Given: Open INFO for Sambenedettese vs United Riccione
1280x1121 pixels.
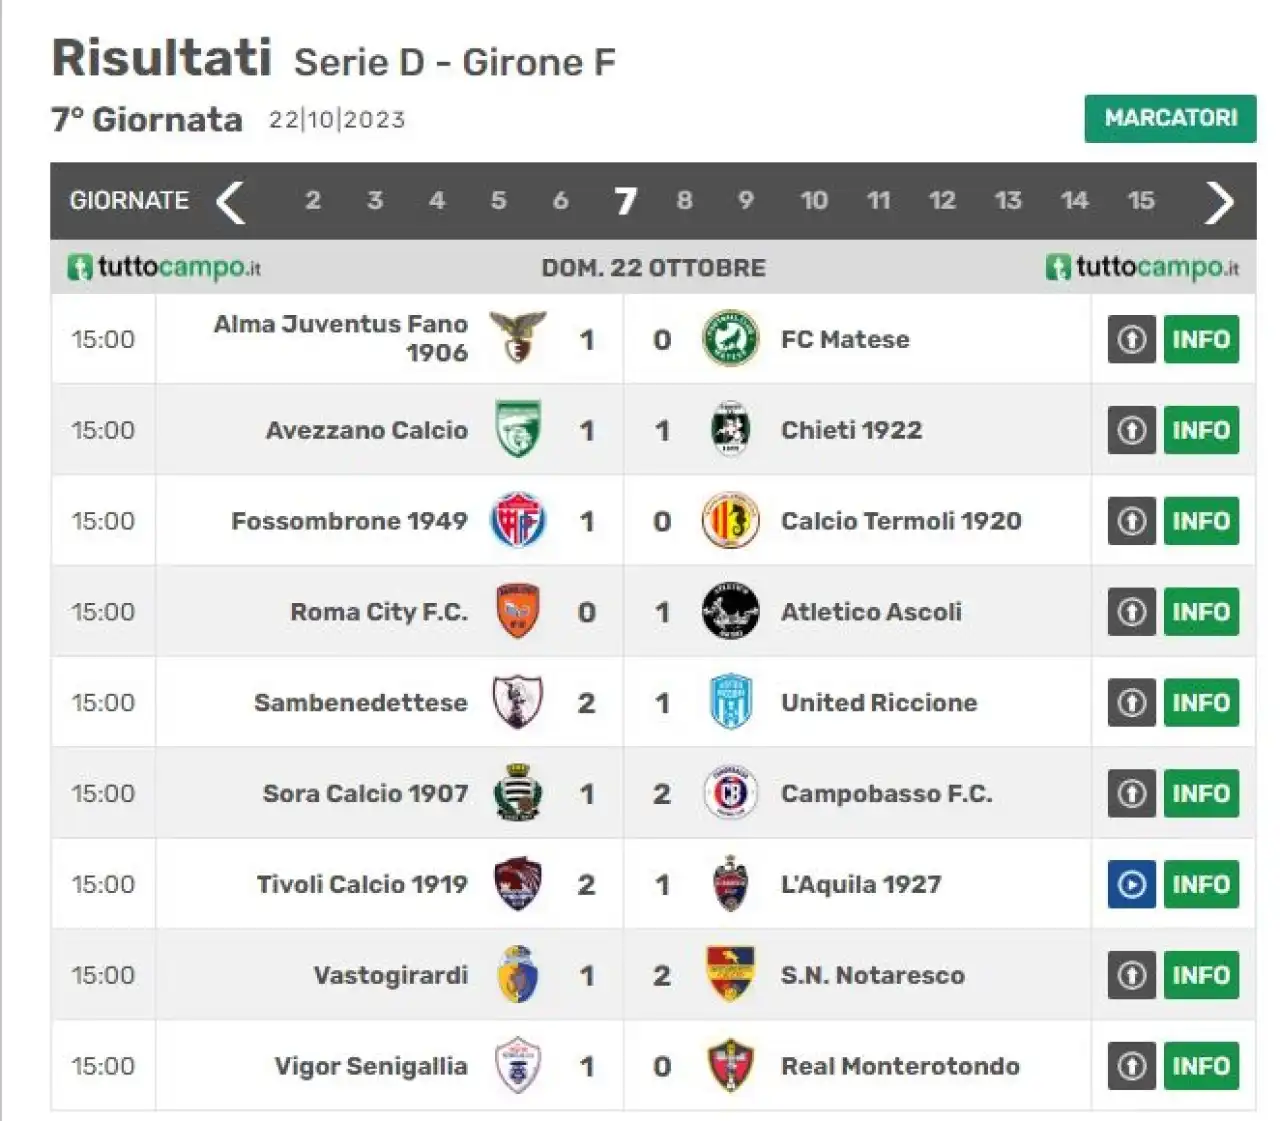Looking at the screenshot, I should (x=1201, y=702).
